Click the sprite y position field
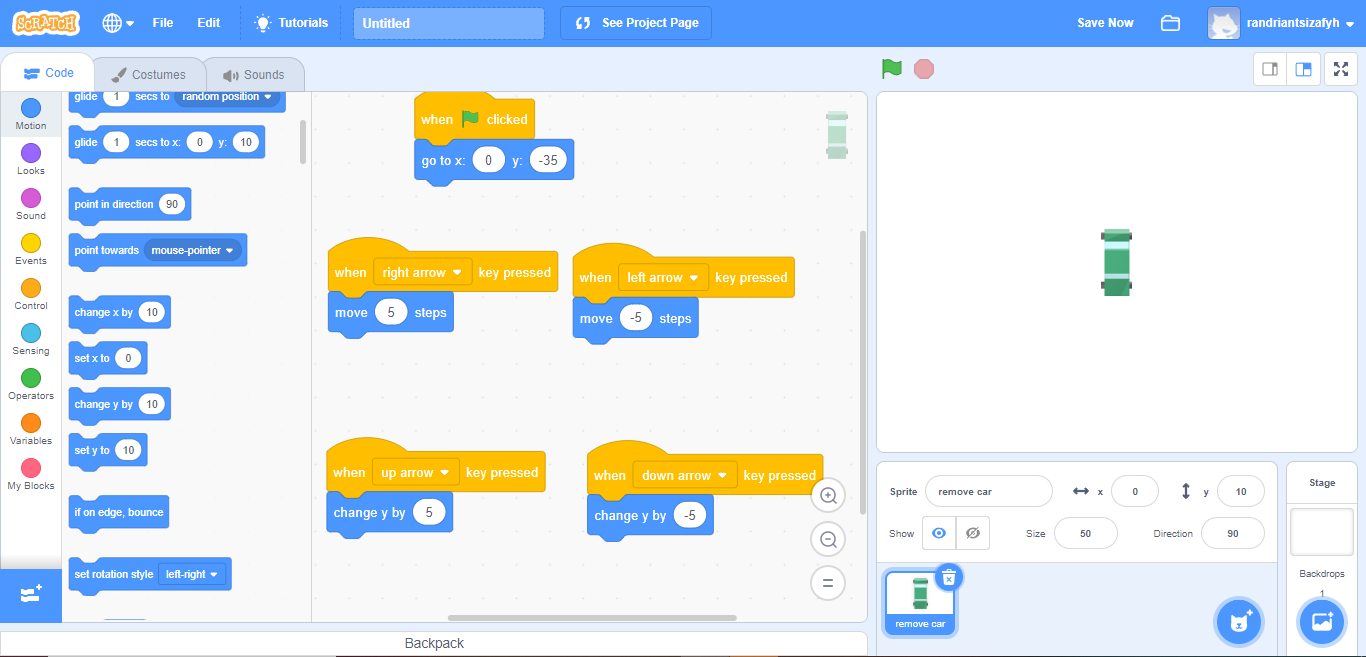 coord(1241,491)
